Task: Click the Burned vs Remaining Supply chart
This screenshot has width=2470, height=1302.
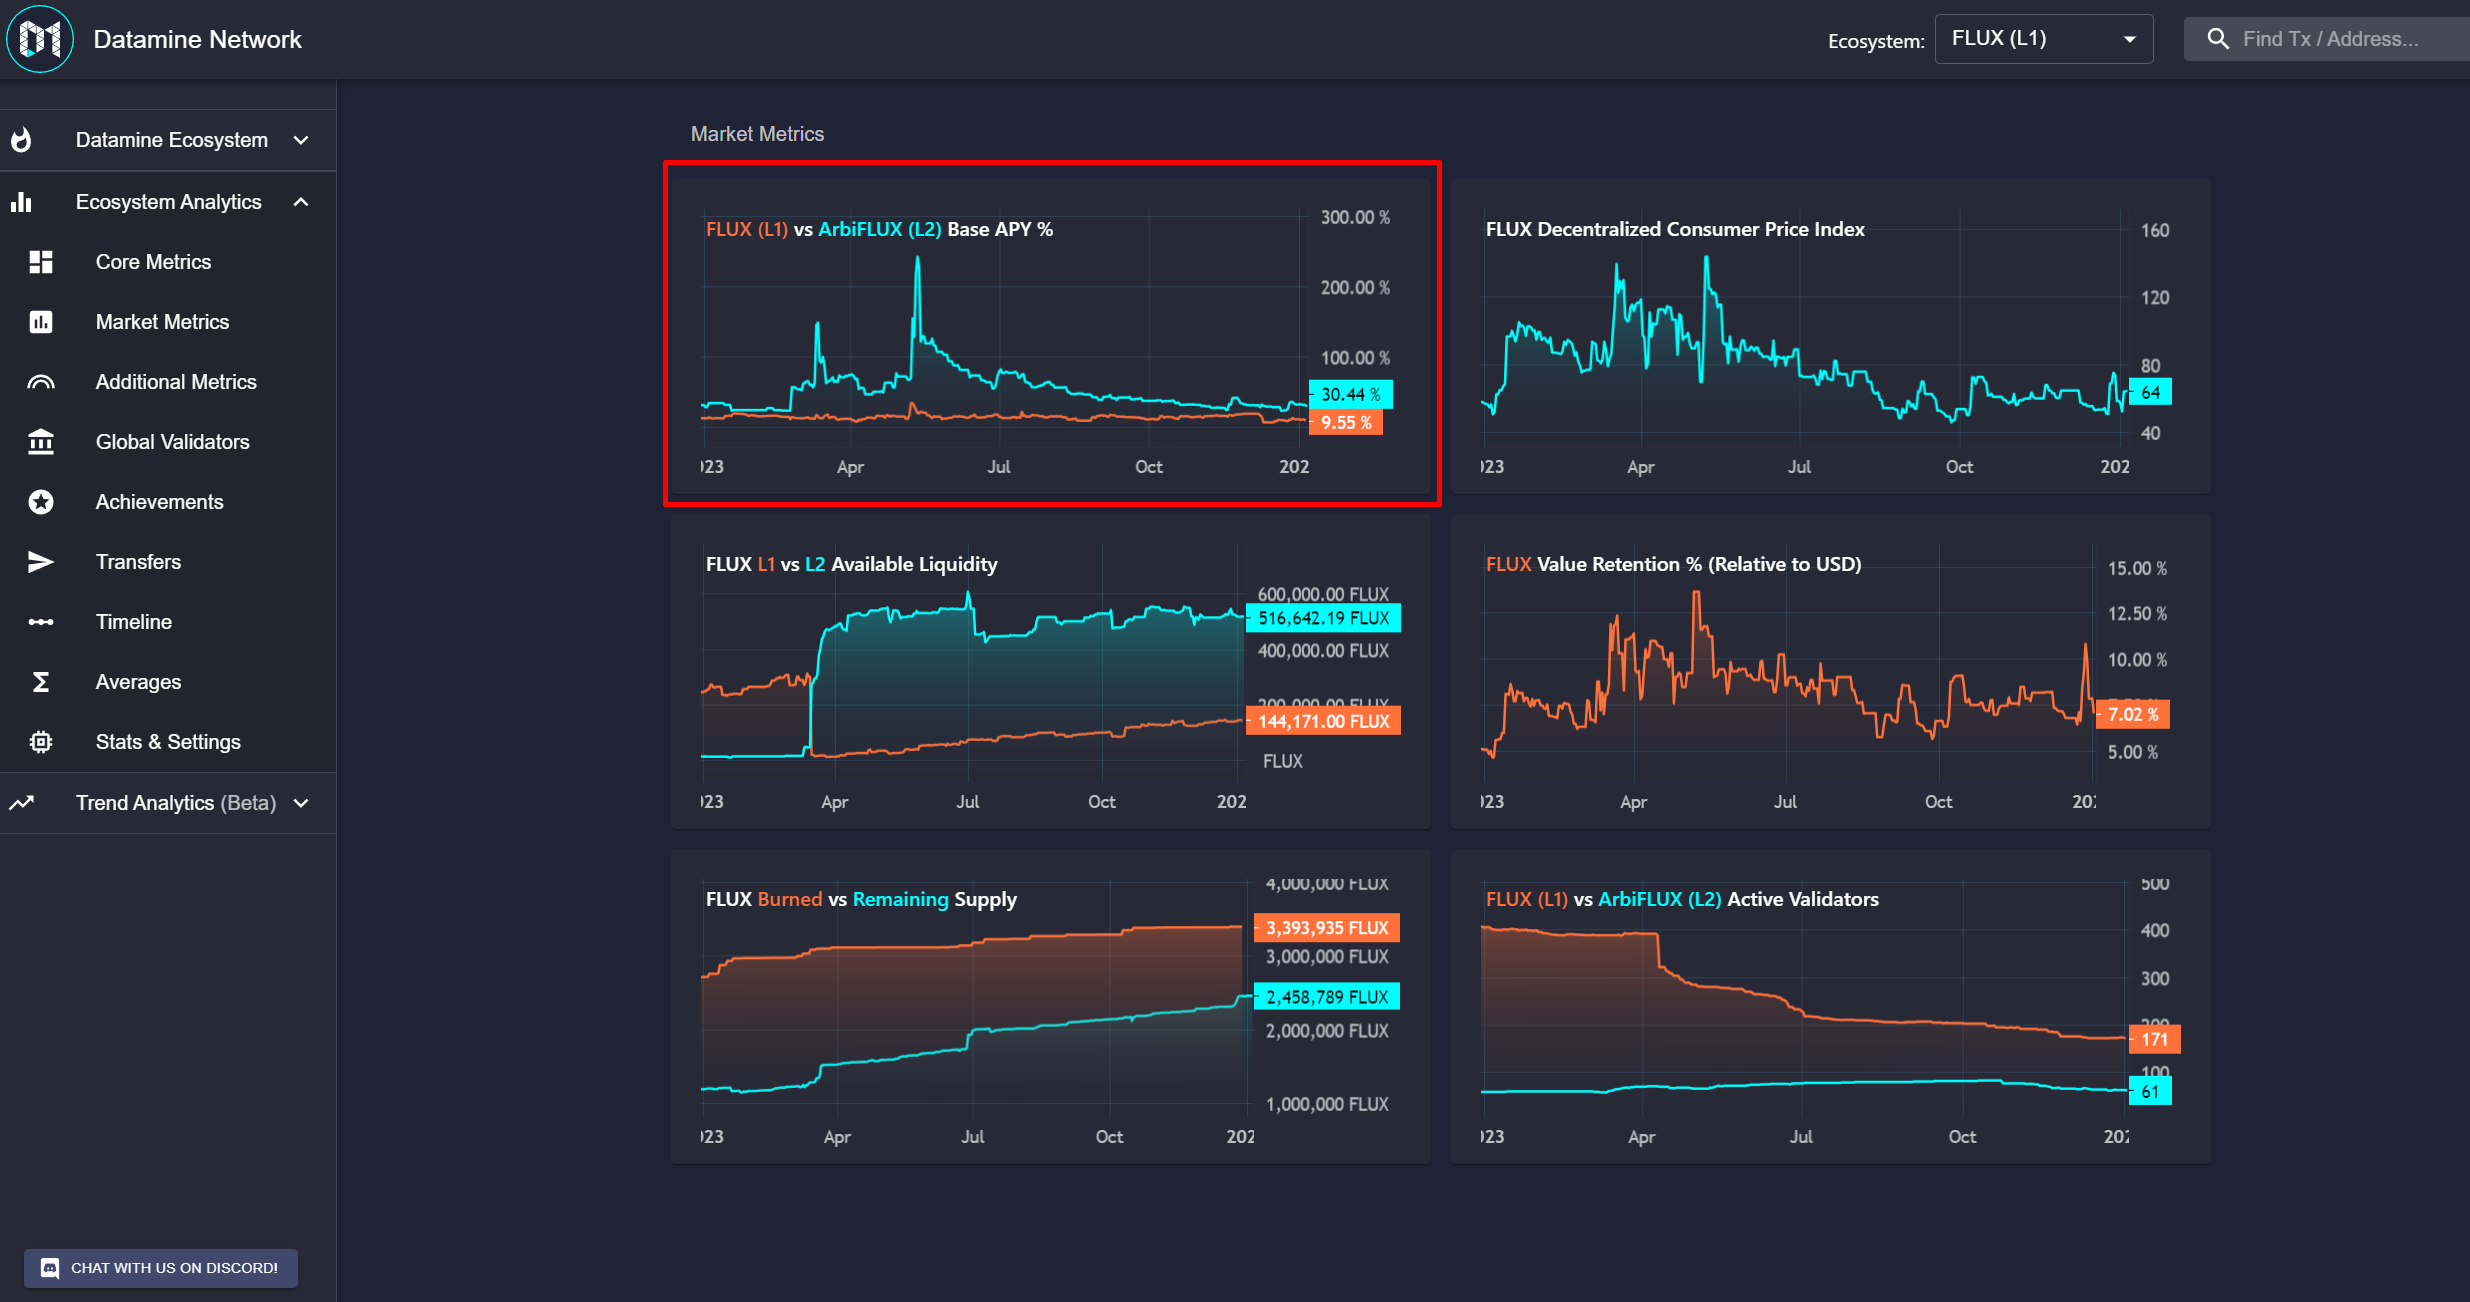Action: [x=1051, y=1006]
